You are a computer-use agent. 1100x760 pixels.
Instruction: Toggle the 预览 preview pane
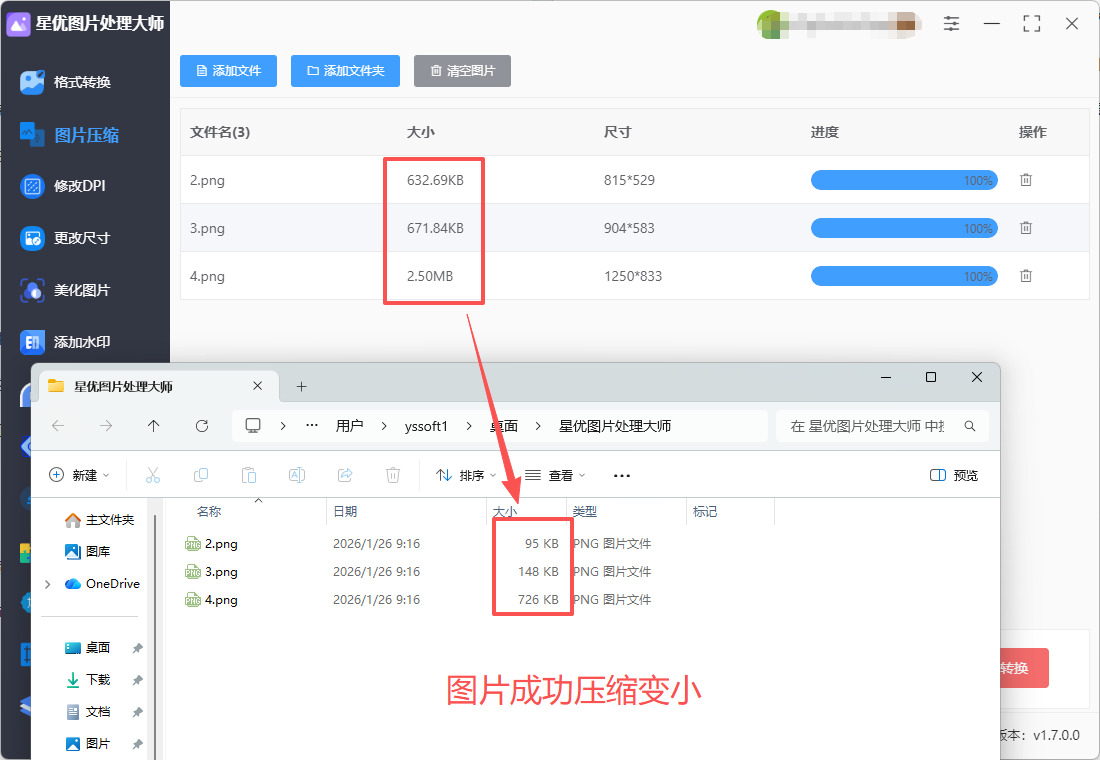(953, 475)
